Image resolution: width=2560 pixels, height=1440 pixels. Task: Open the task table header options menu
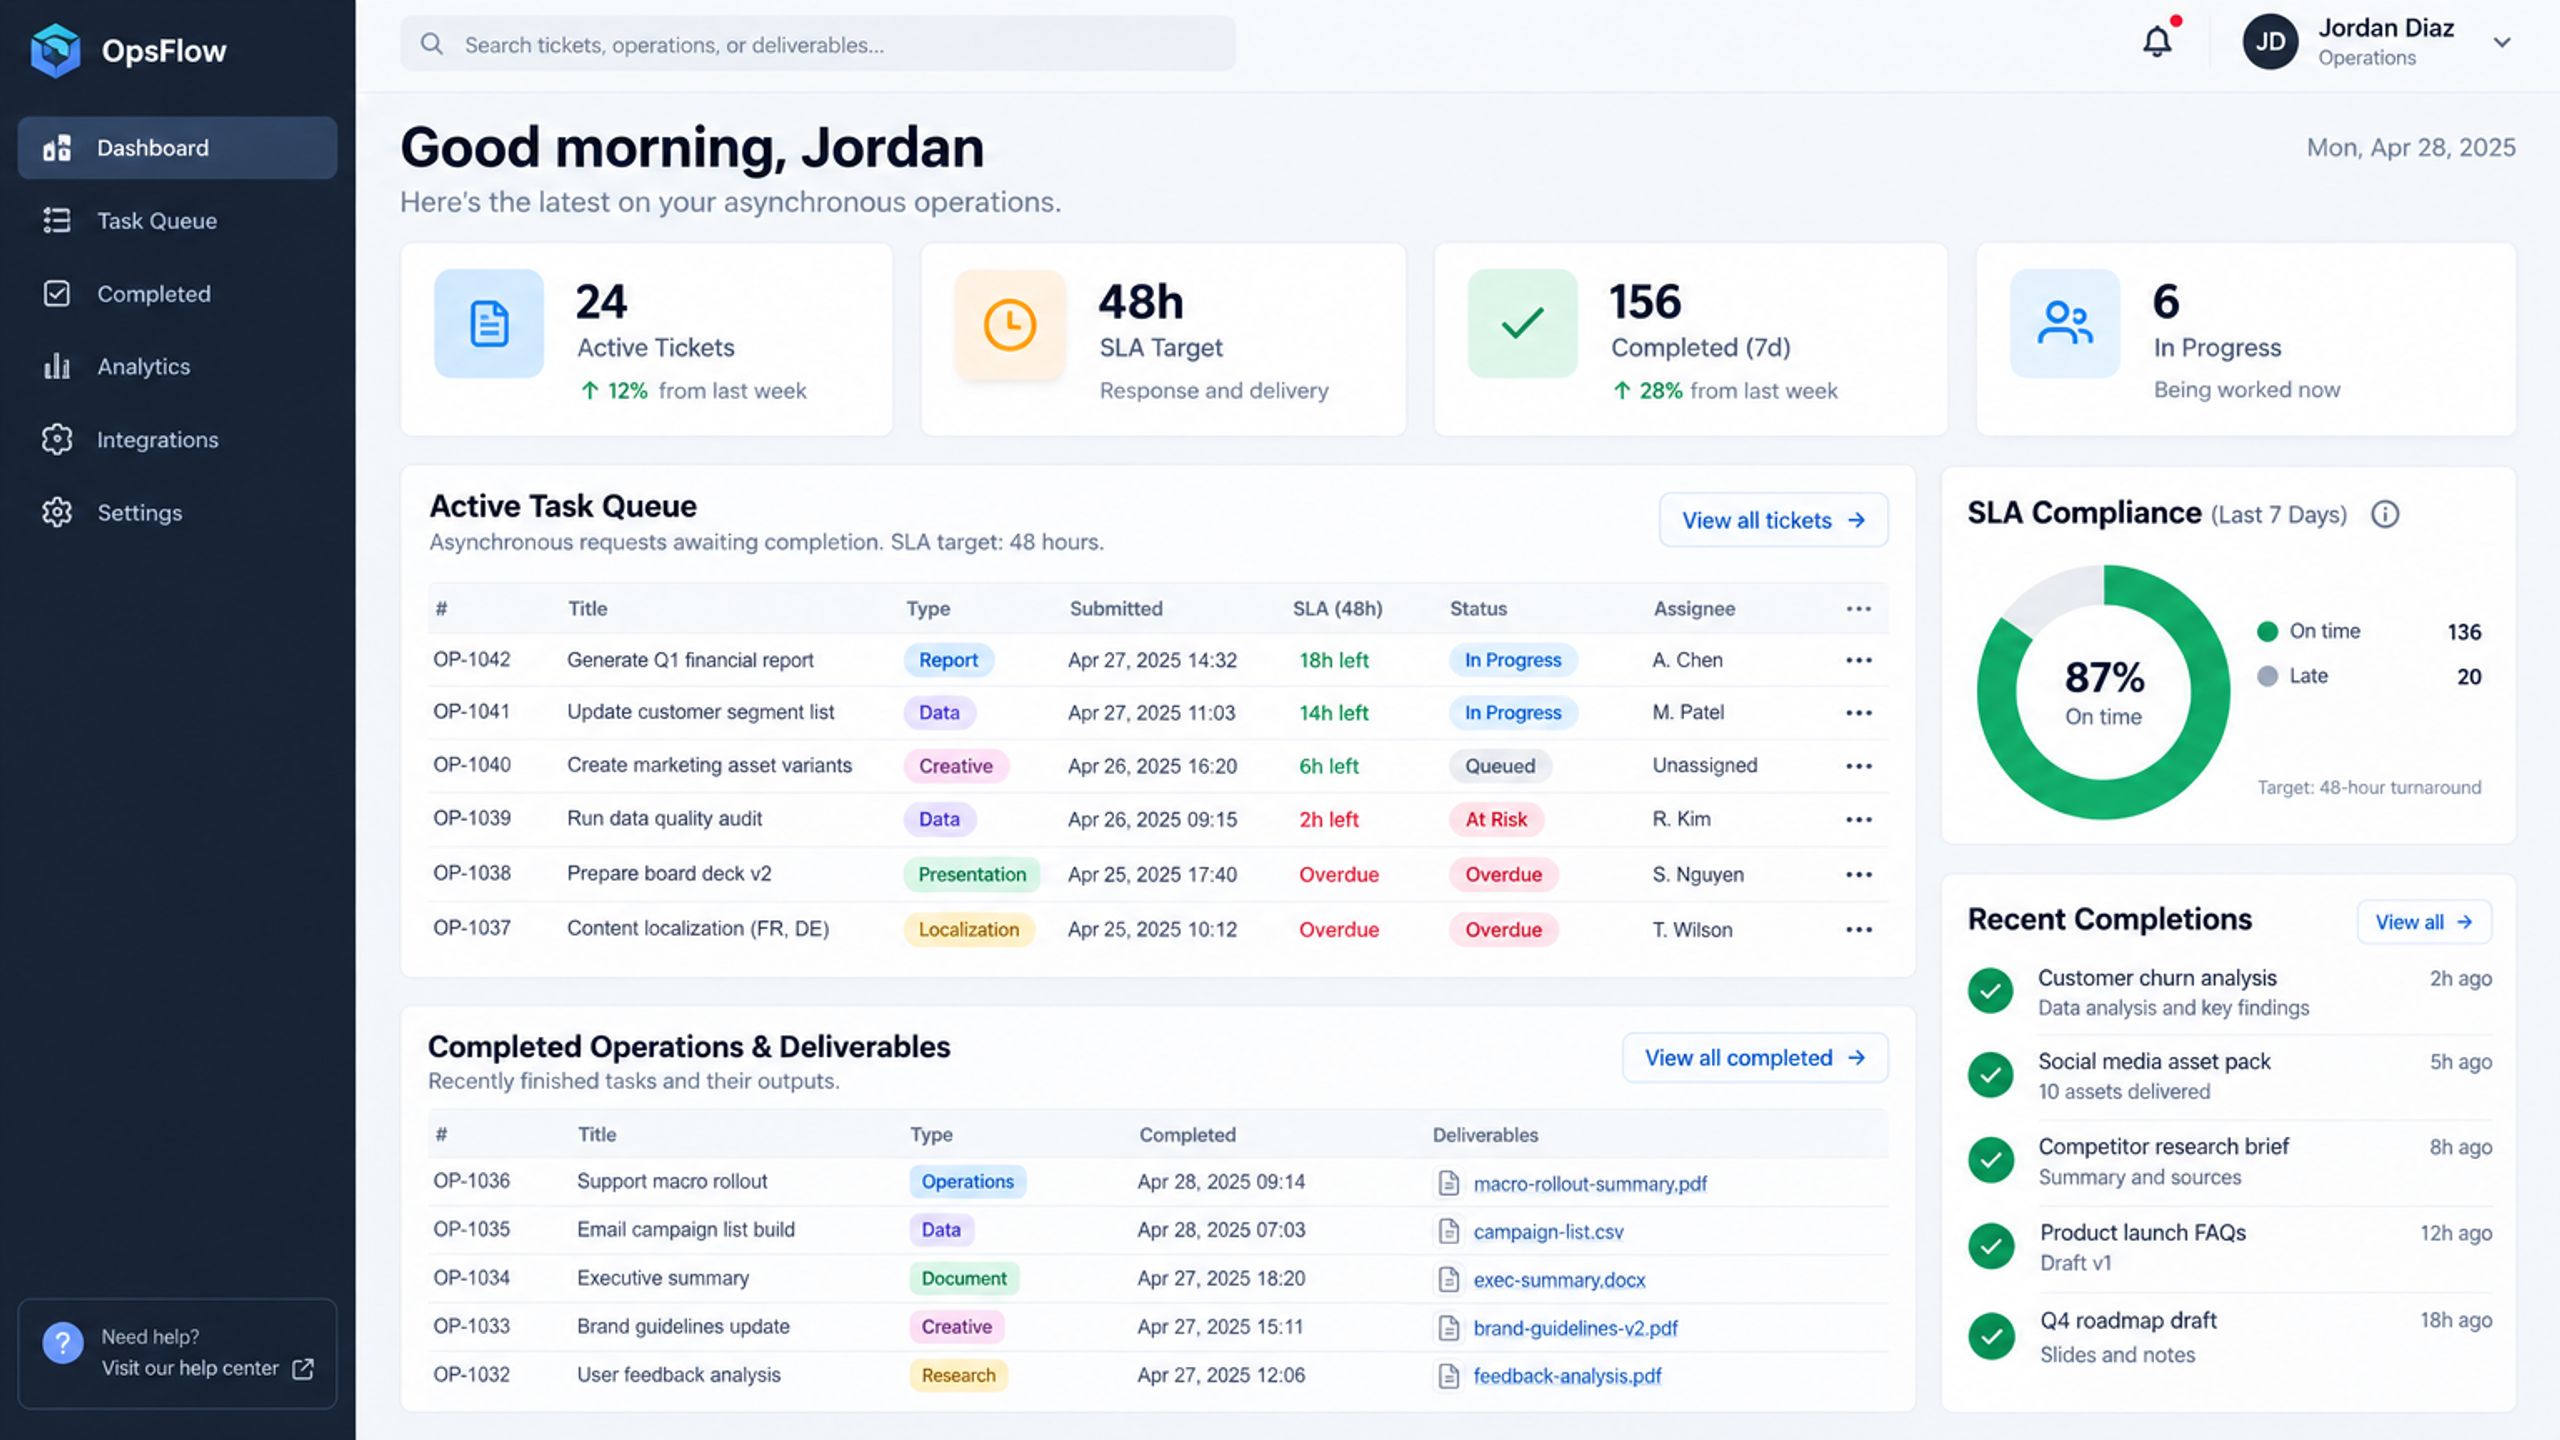1859,609
